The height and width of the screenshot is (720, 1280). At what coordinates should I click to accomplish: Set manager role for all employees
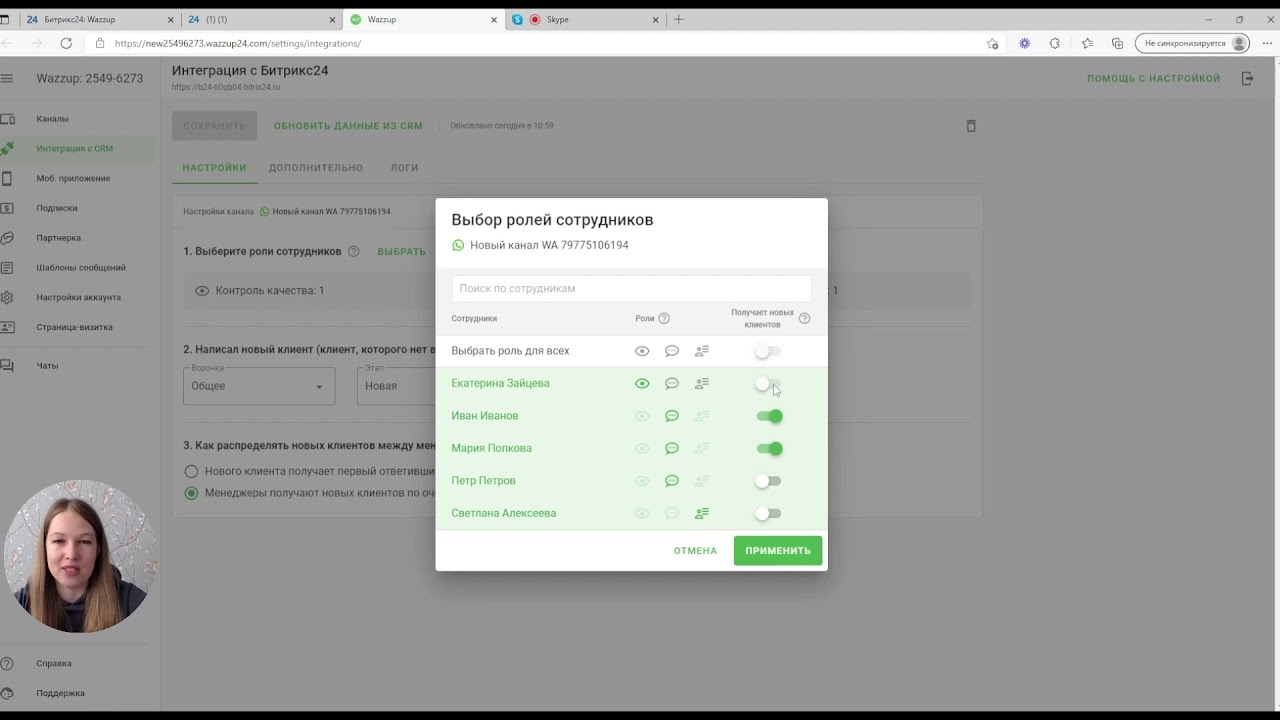702,351
